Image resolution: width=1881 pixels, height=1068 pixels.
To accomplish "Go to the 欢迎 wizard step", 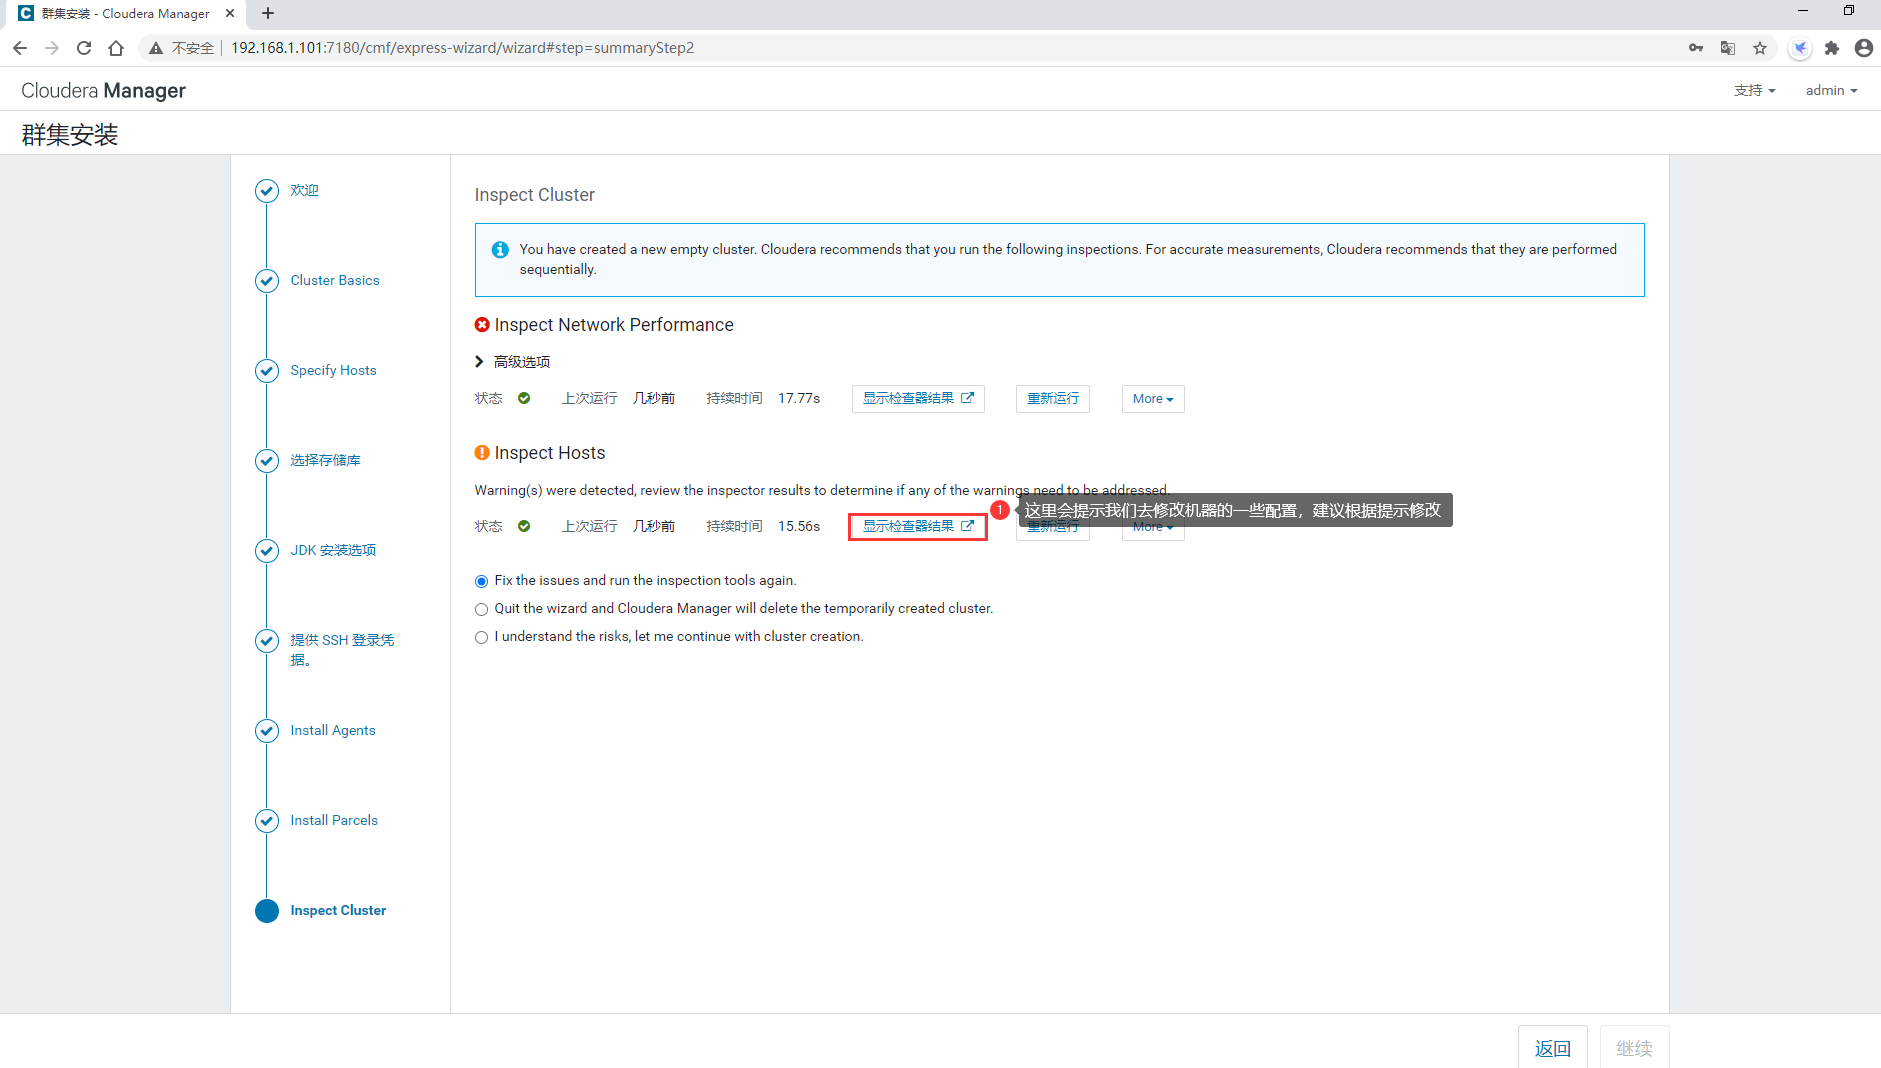I will (x=305, y=190).
